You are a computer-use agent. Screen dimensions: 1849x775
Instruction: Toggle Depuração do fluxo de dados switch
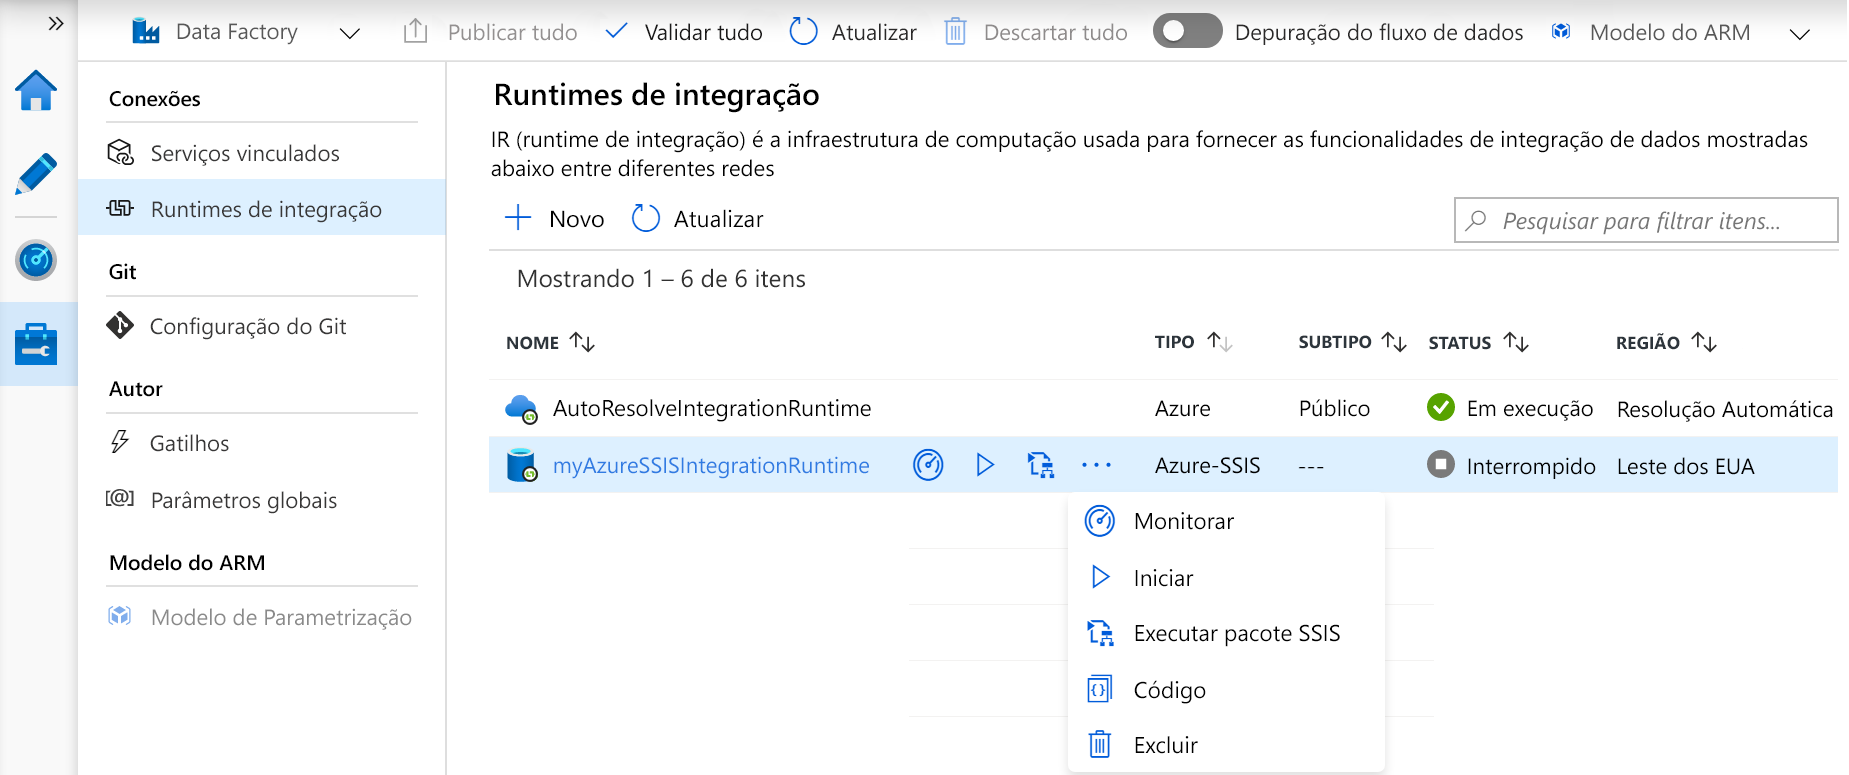click(1187, 31)
